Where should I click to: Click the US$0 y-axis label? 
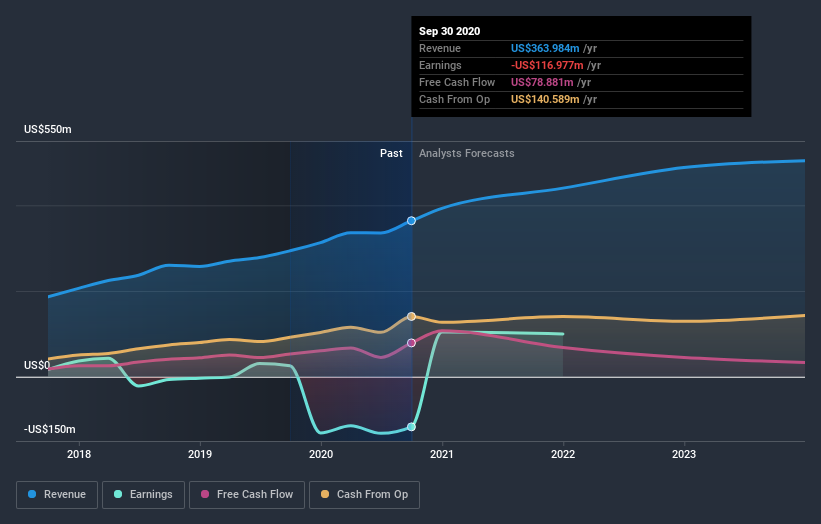[37, 365]
